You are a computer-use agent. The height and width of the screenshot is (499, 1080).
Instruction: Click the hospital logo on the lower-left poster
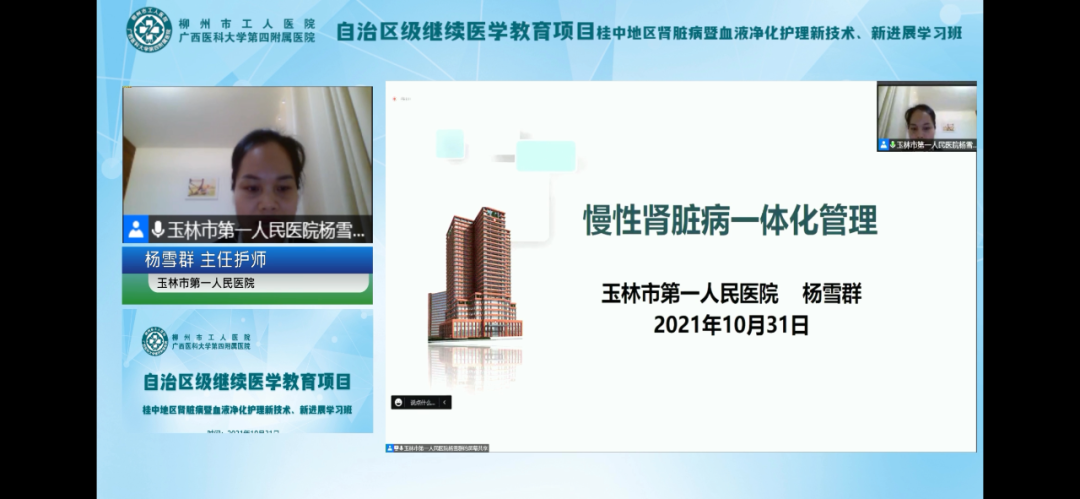tap(155, 341)
